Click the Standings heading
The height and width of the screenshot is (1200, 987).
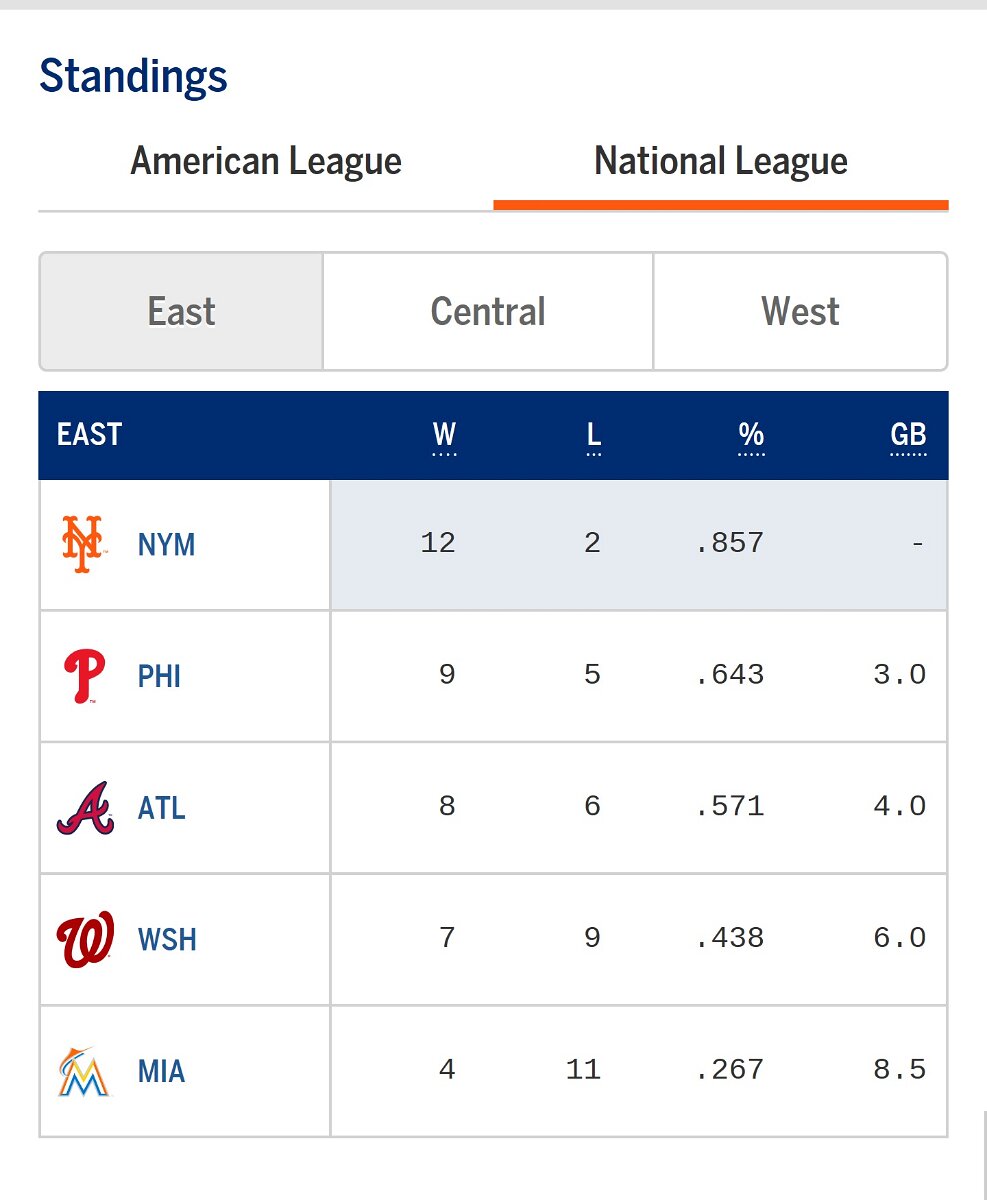click(133, 76)
